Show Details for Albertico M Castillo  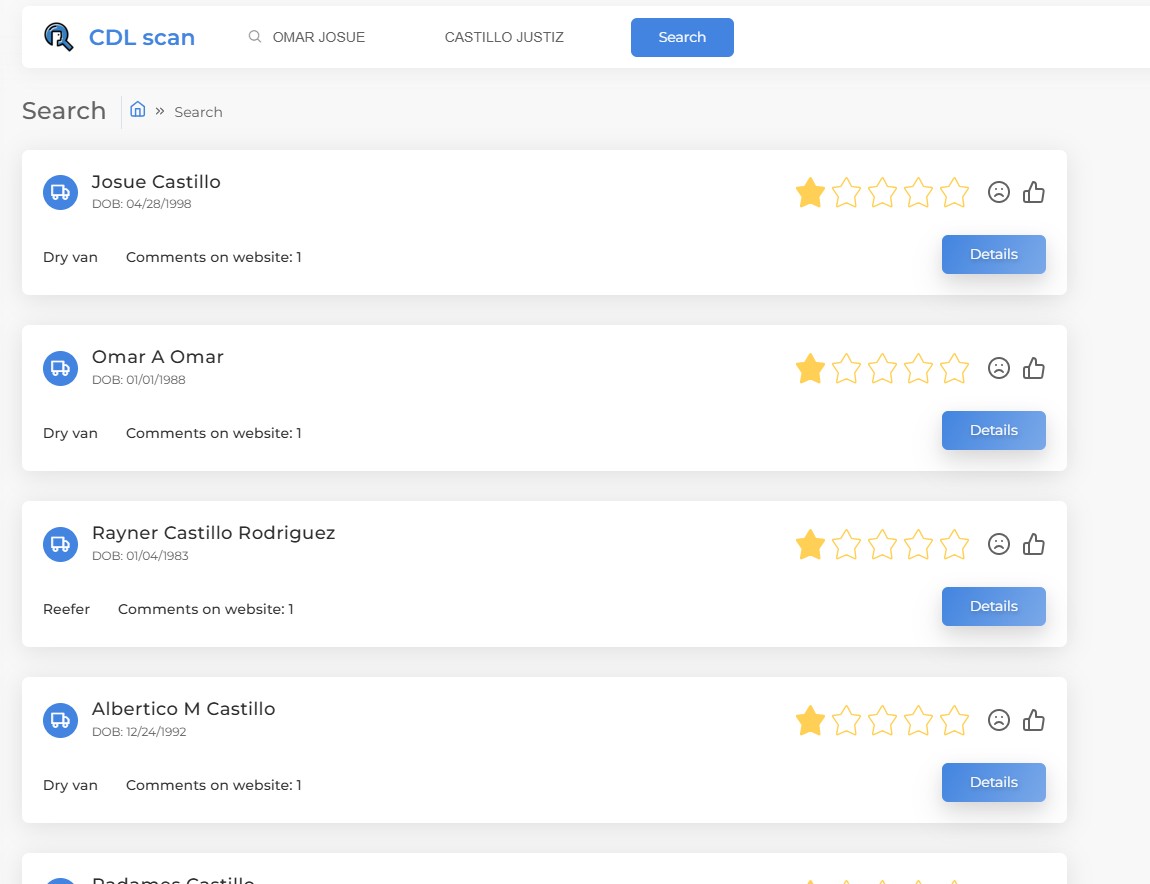[x=993, y=782]
